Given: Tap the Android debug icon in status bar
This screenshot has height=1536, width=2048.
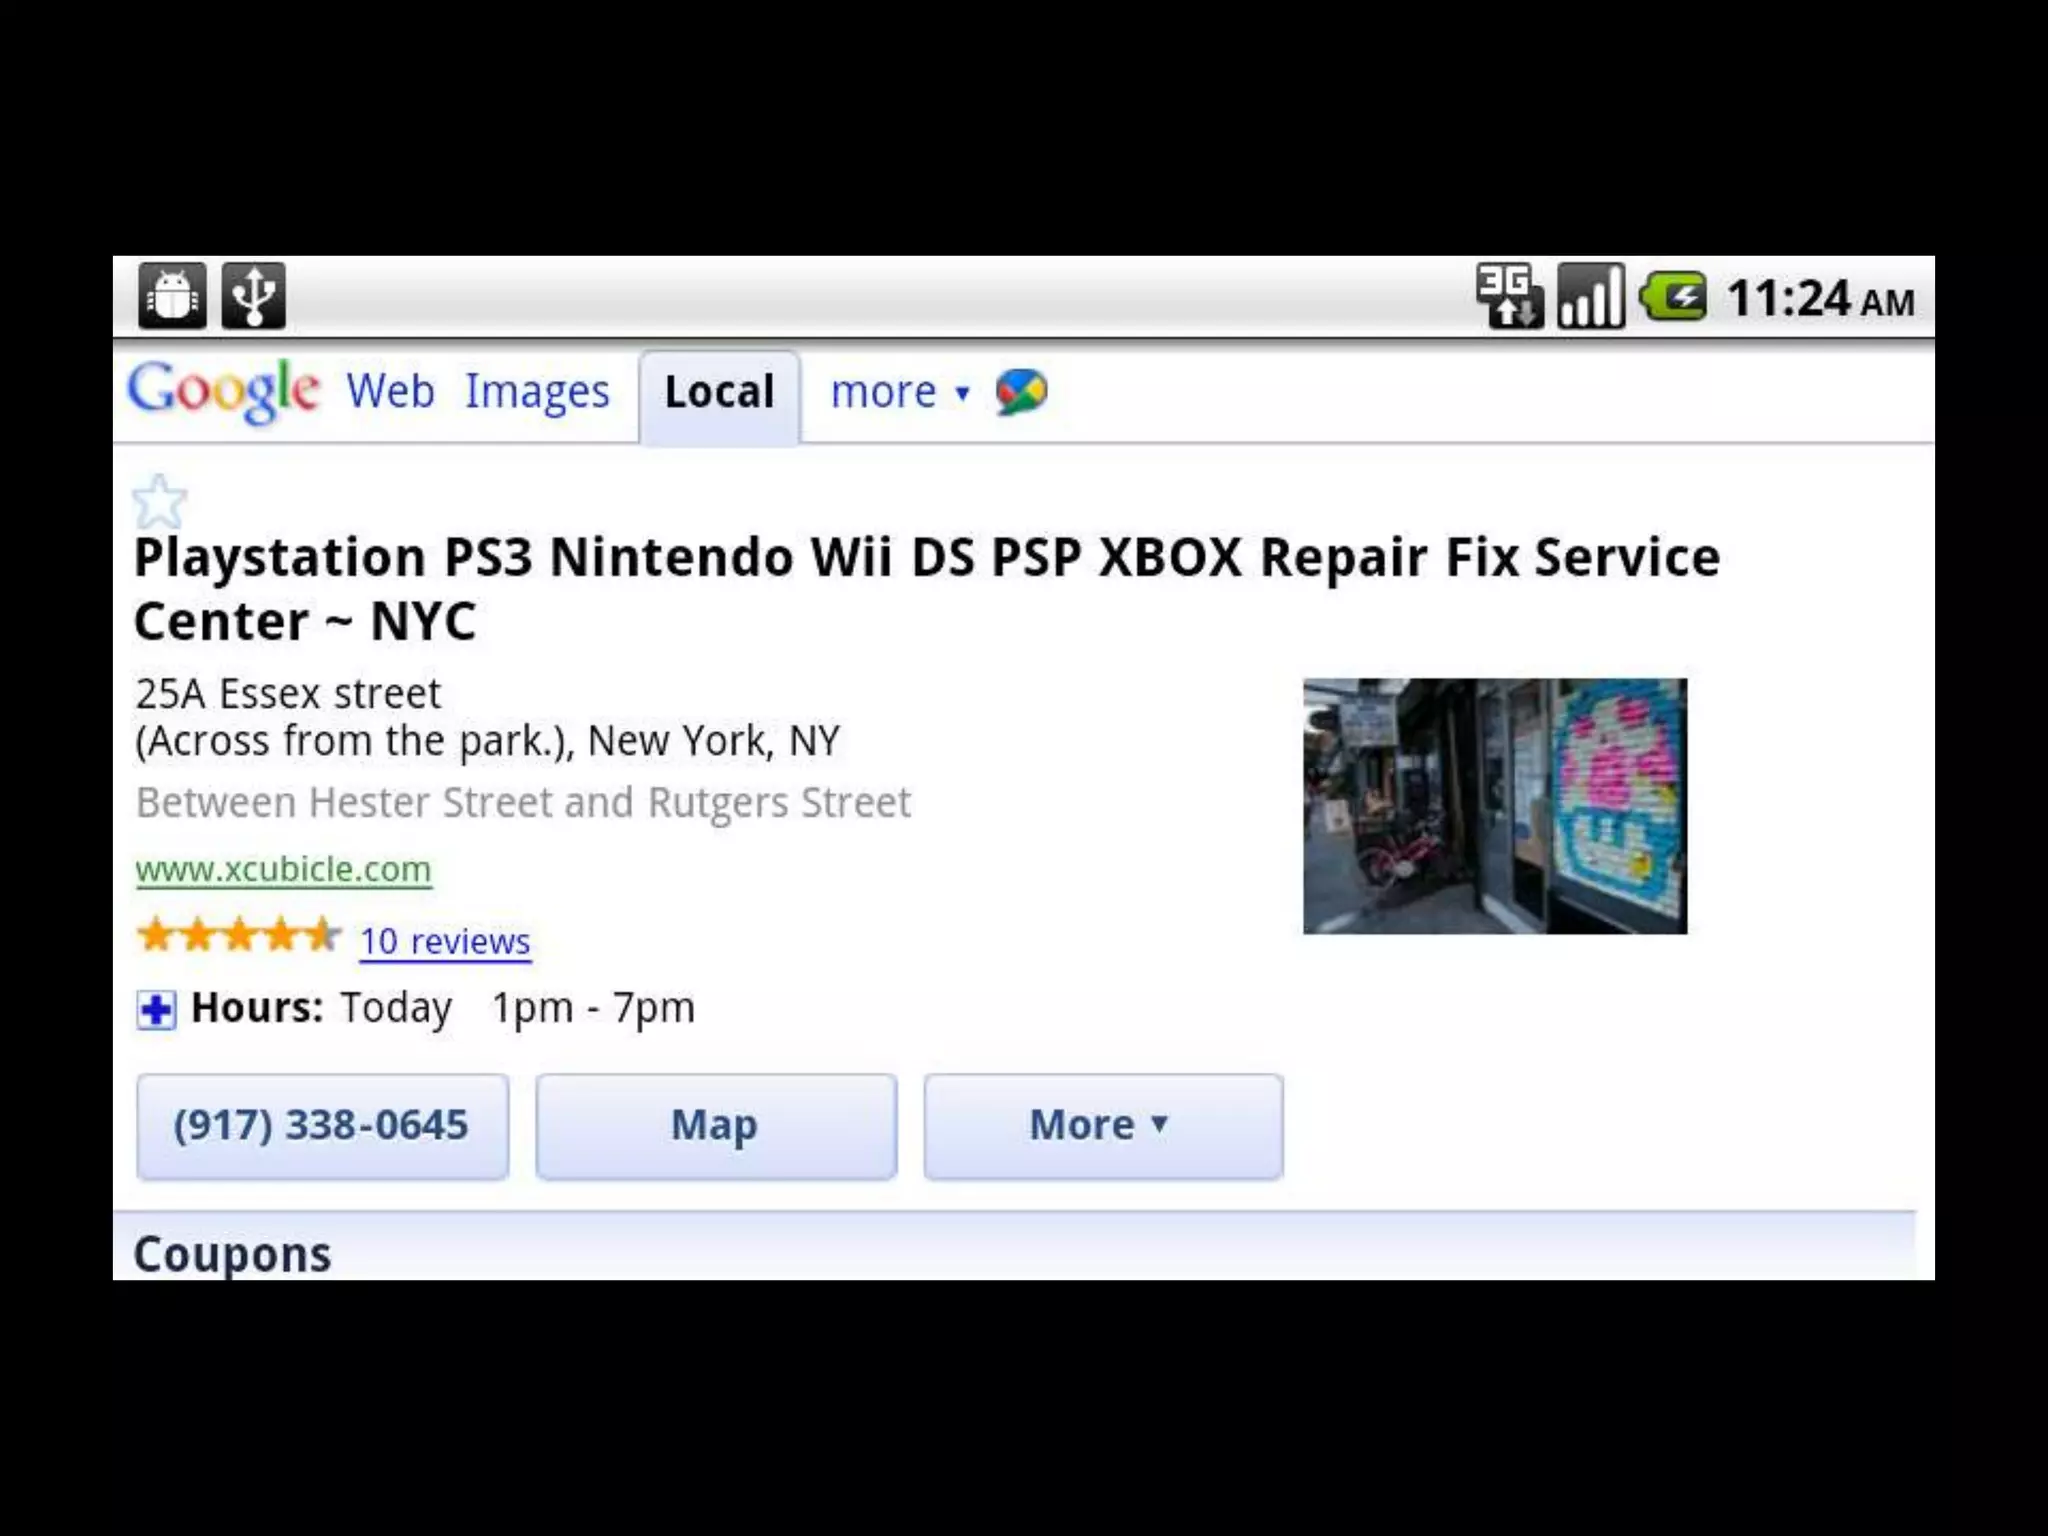Looking at the screenshot, I should click(x=172, y=295).
